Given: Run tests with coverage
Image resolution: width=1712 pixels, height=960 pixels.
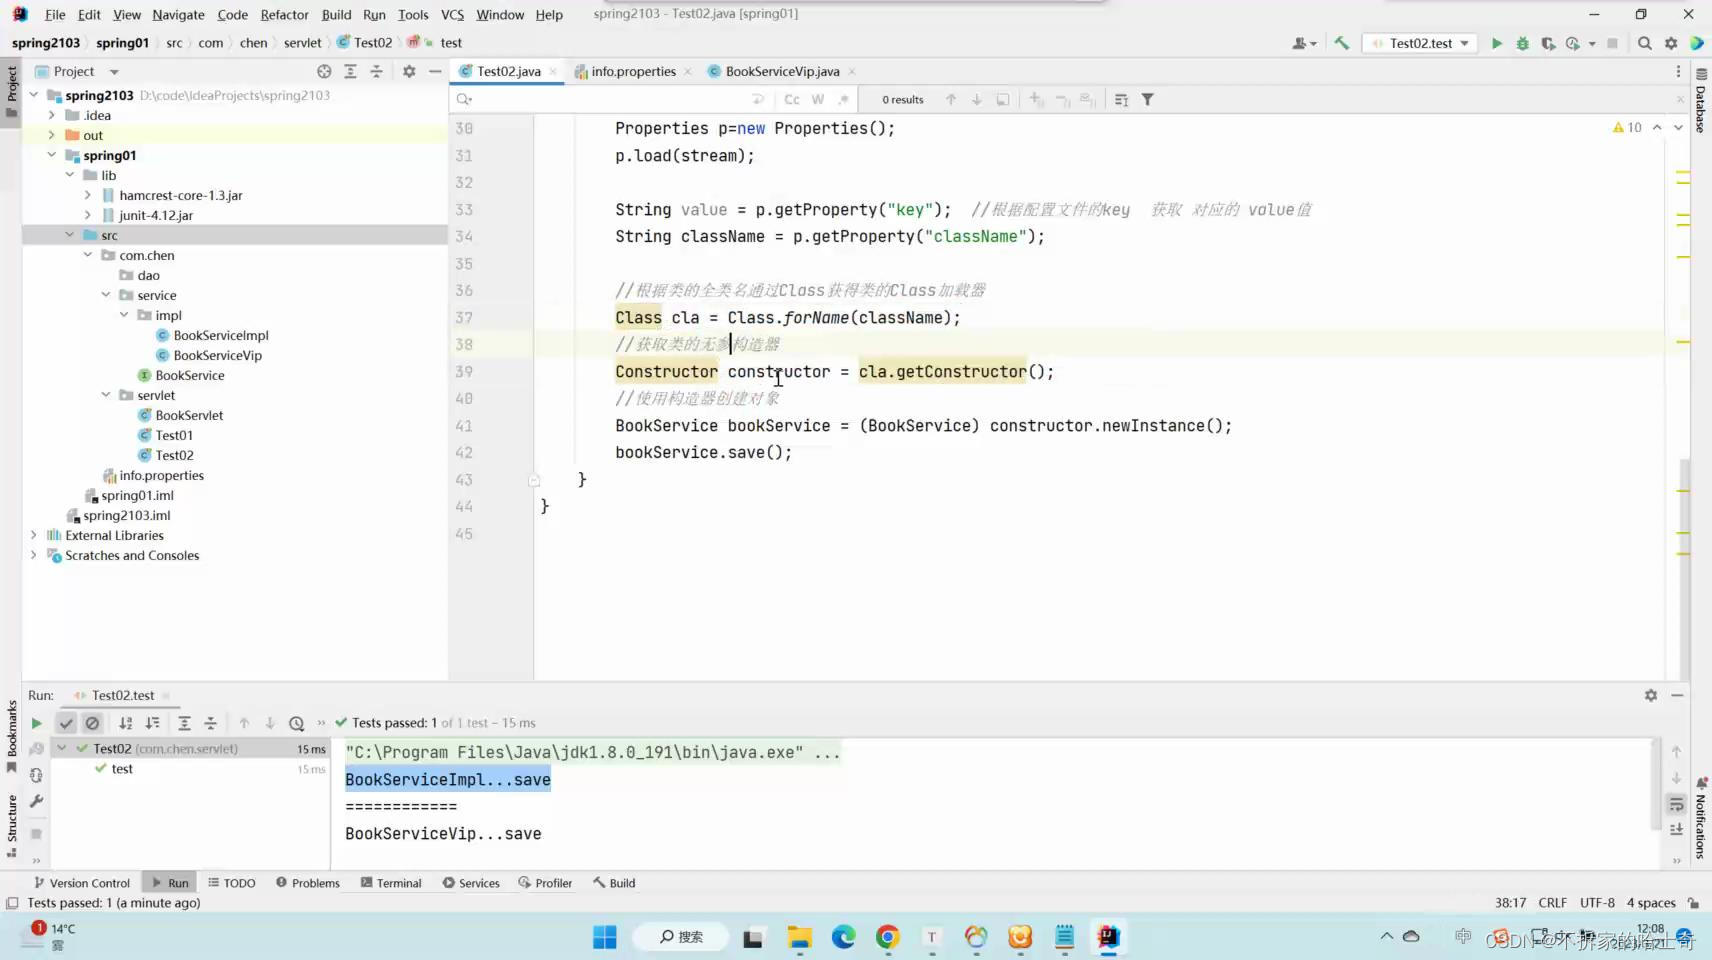Looking at the screenshot, I should click(1548, 43).
